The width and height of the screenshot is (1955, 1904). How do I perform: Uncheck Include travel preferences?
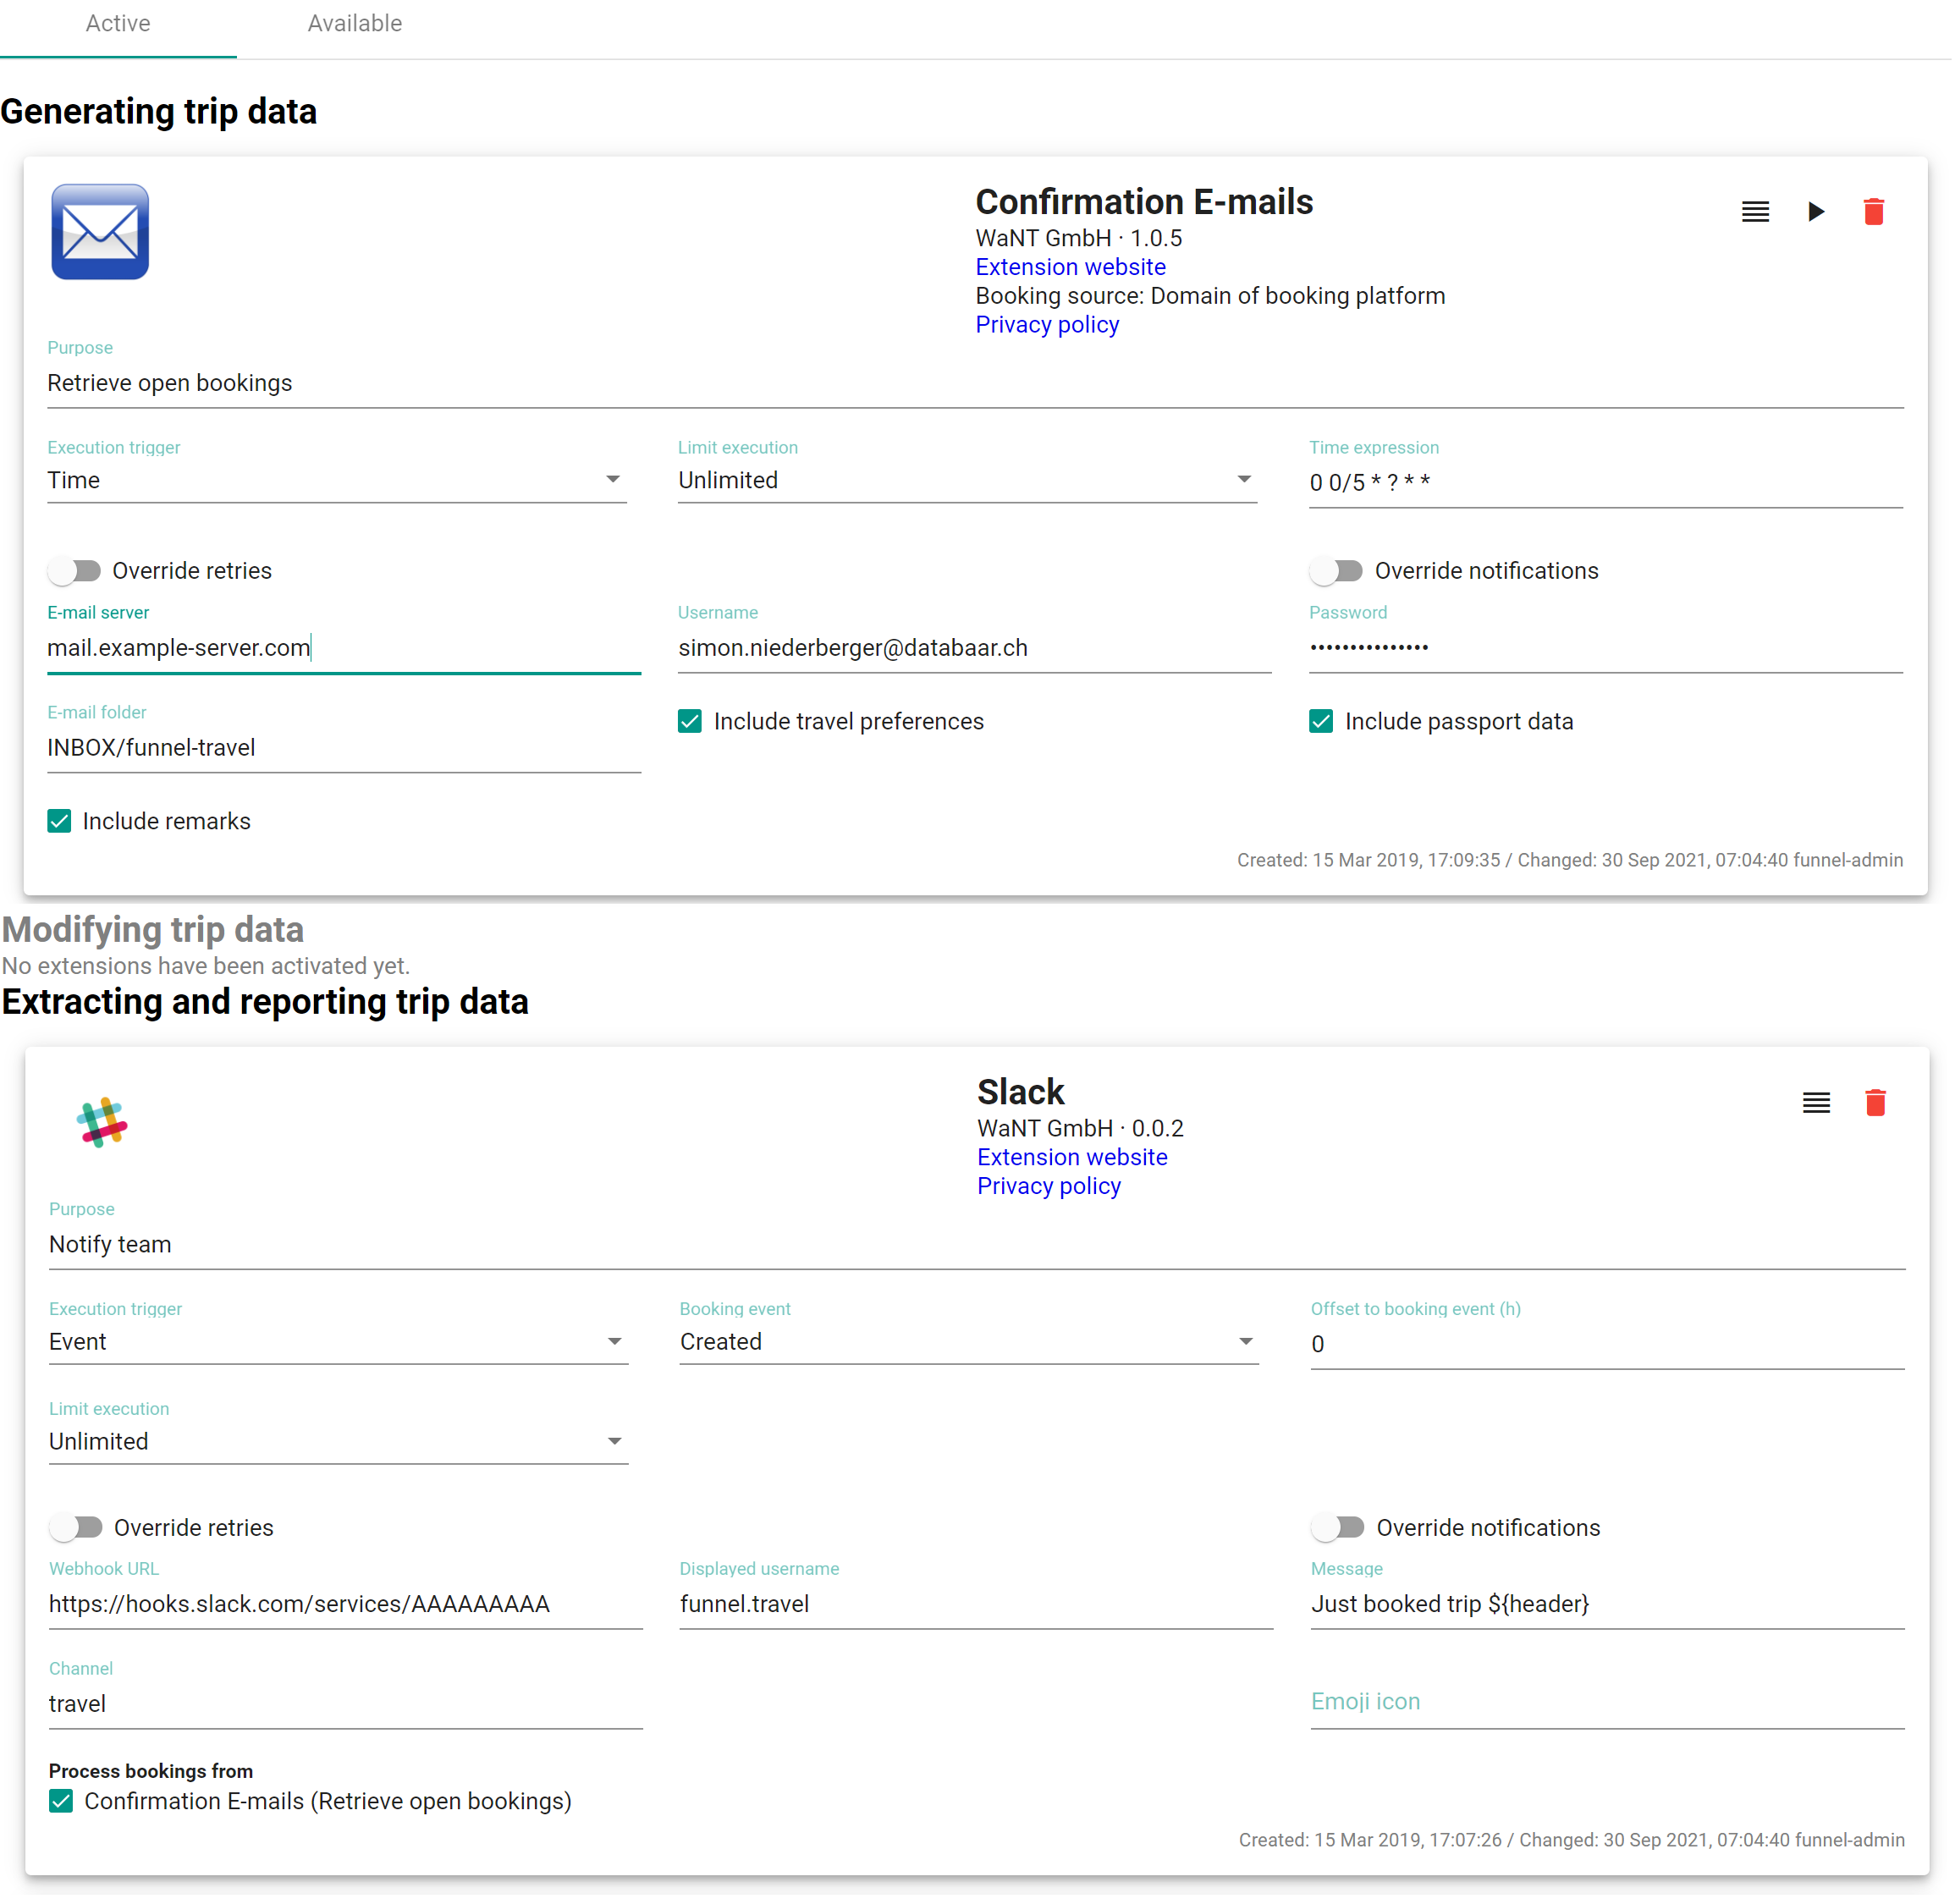(x=691, y=723)
